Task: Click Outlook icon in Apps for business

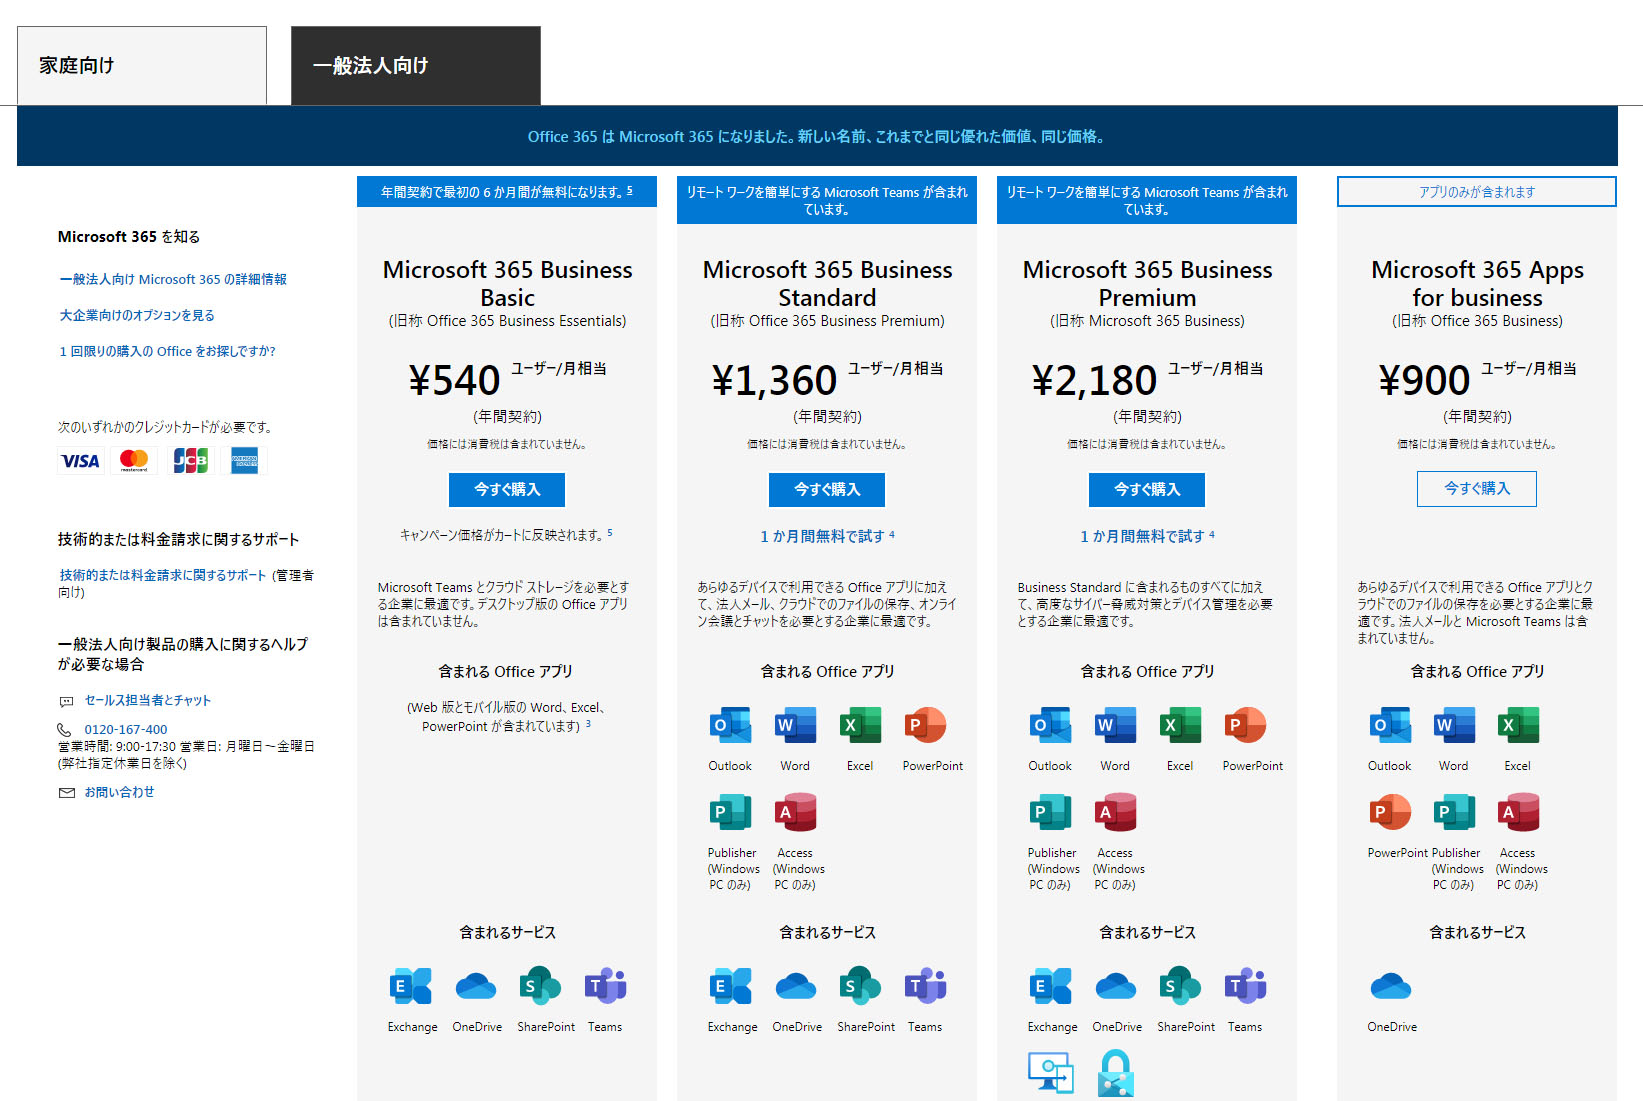Action: click(1390, 725)
